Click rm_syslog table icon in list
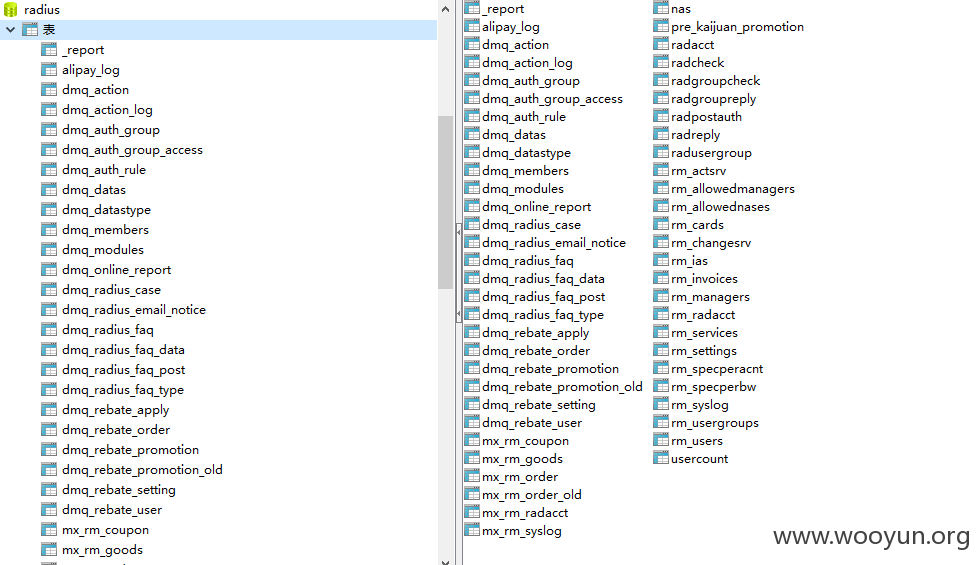Image resolution: width=979 pixels, height=565 pixels. click(661, 405)
